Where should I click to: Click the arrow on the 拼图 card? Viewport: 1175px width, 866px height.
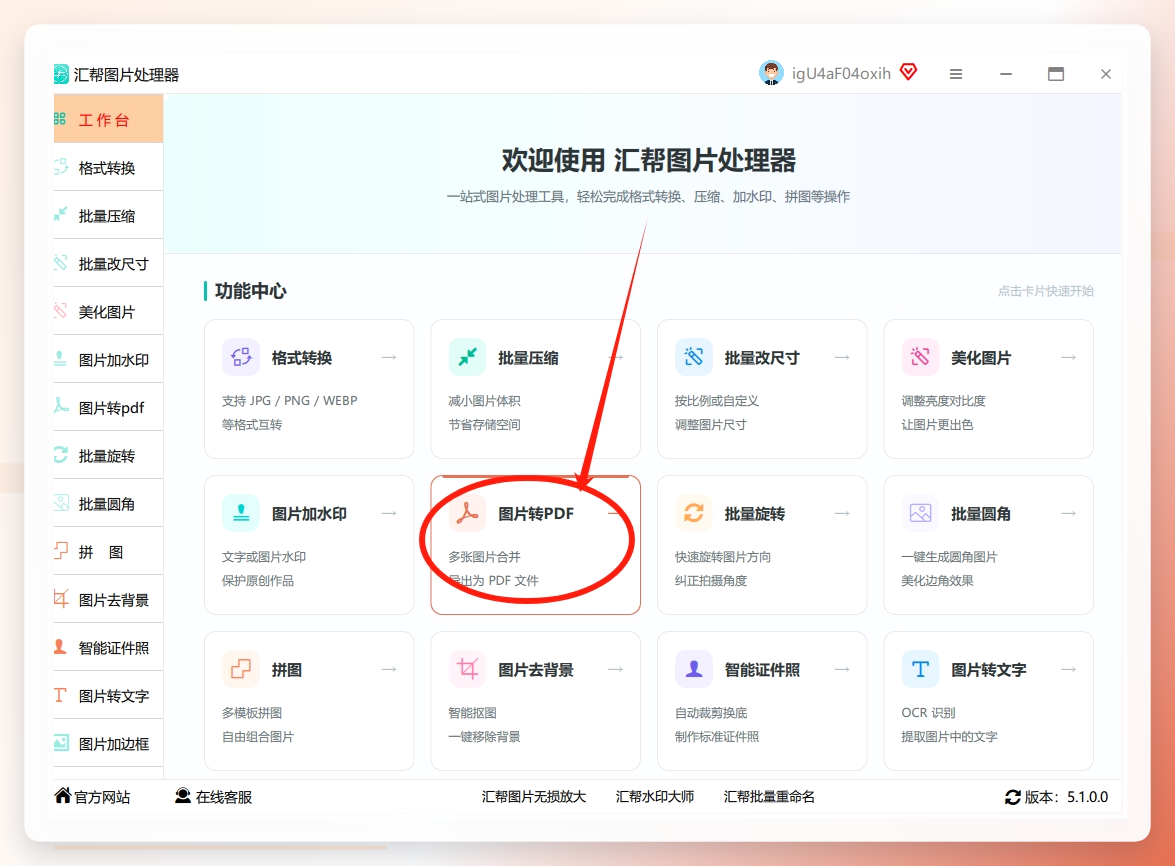pyautogui.click(x=389, y=669)
